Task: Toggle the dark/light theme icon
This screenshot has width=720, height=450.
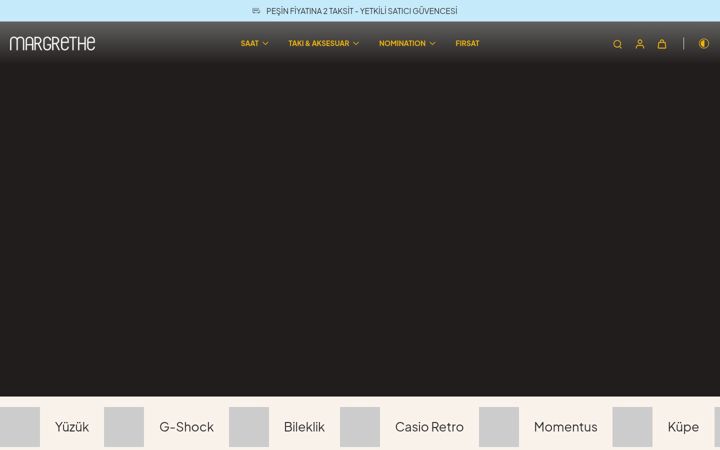Action: [x=703, y=44]
